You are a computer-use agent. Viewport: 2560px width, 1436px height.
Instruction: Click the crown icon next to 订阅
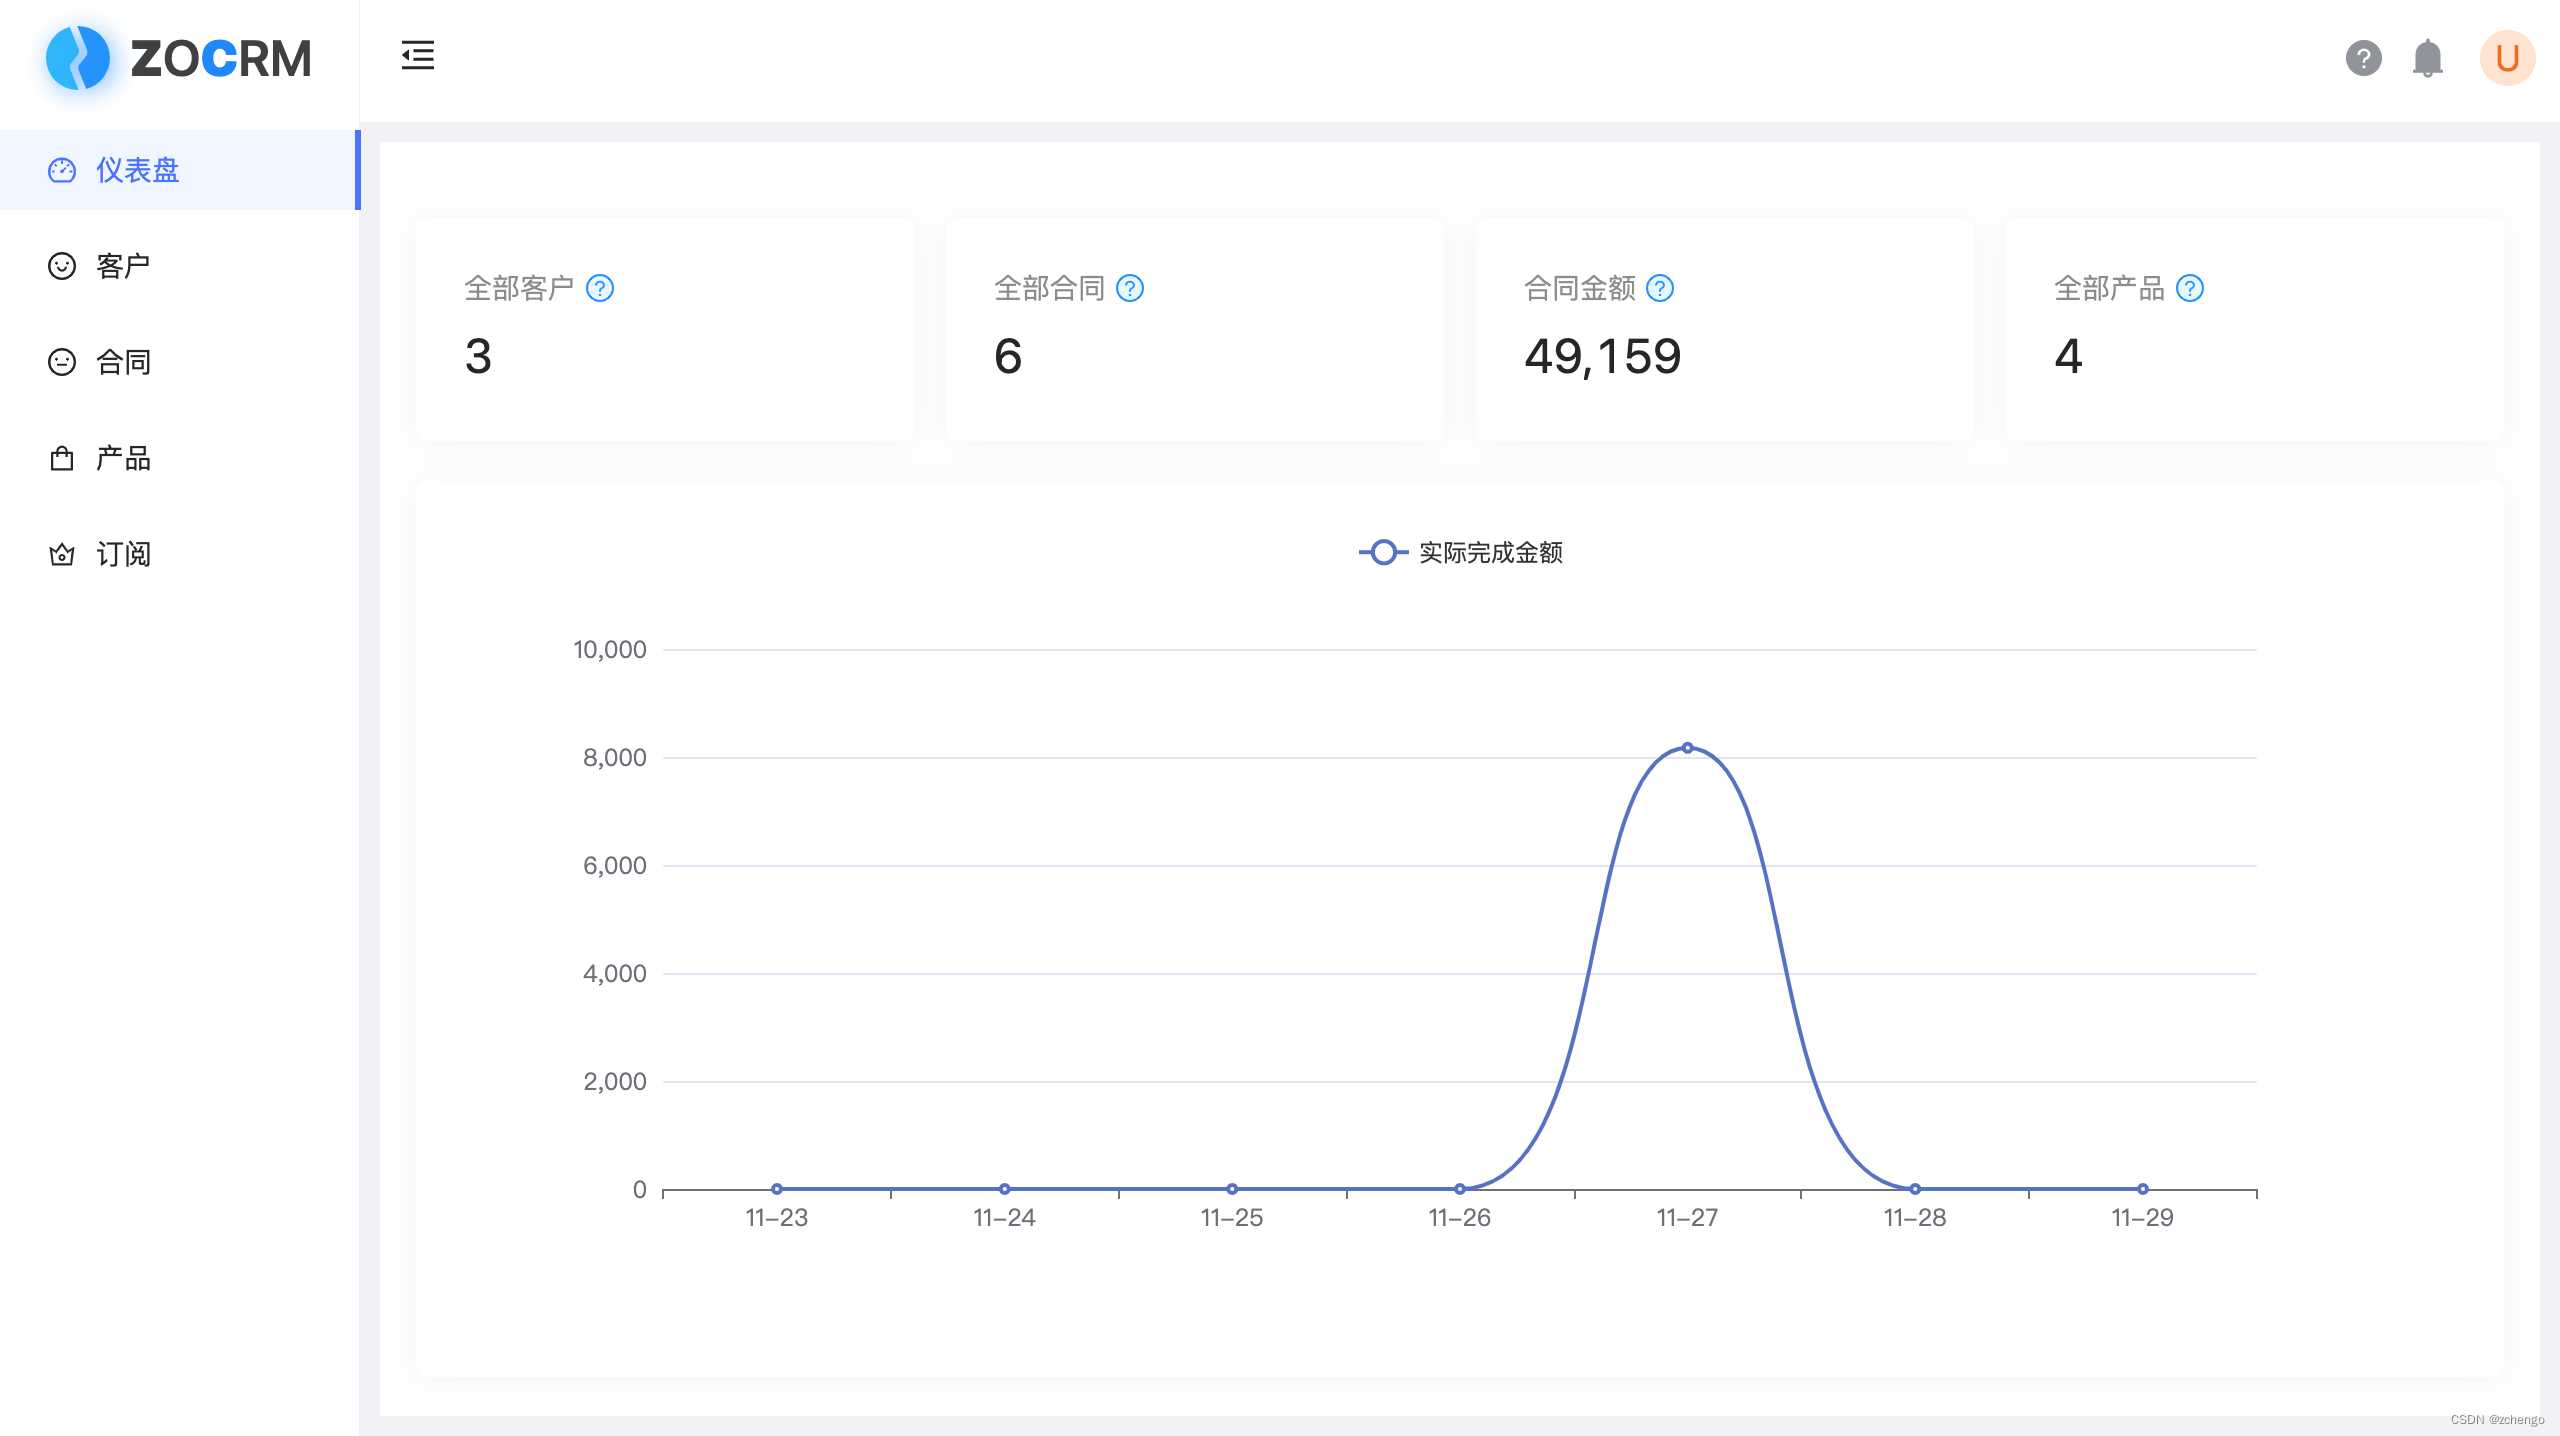click(x=62, y=554)
